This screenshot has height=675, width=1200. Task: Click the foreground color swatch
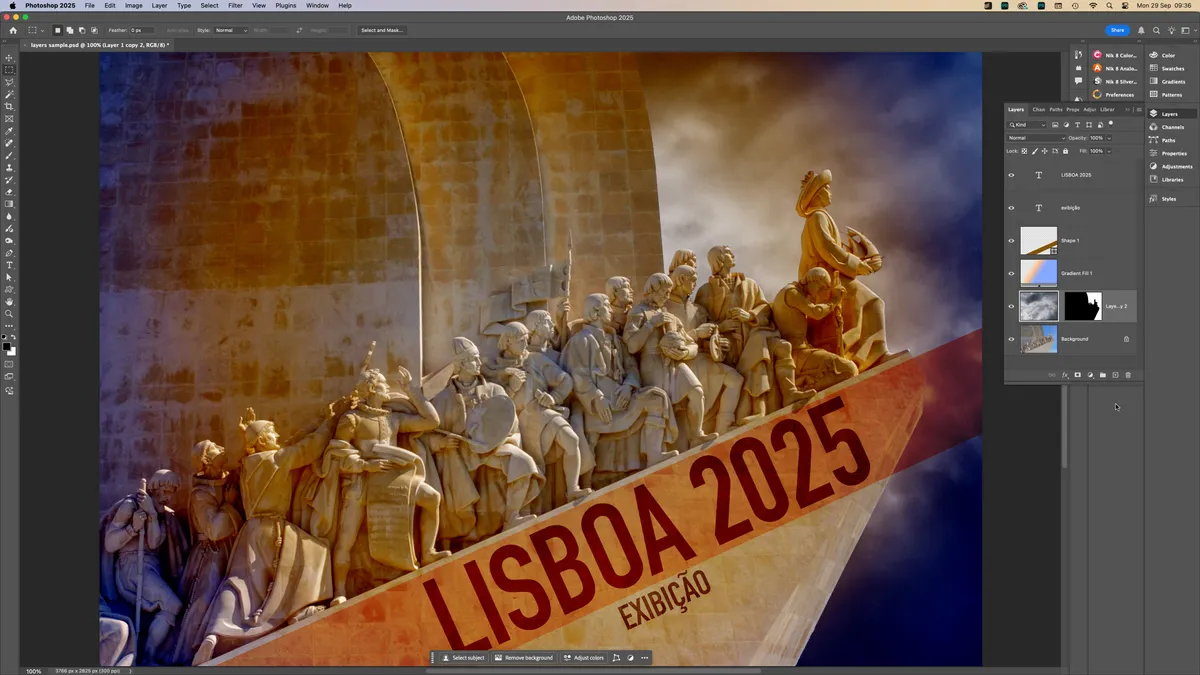point(7,346)
